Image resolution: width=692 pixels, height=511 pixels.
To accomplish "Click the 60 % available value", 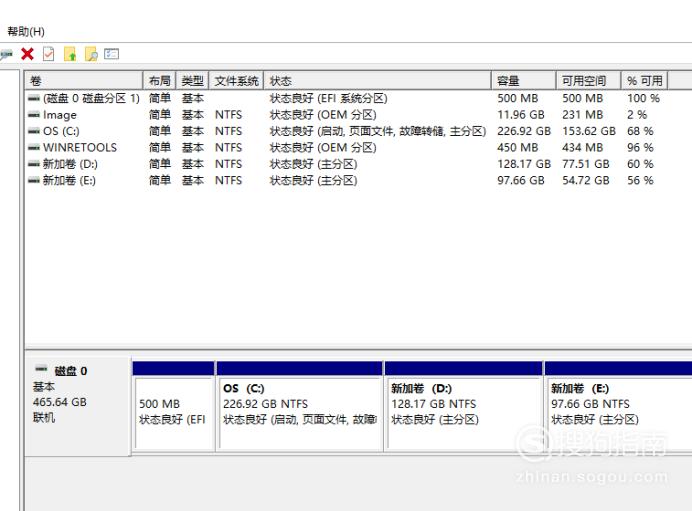I will [x=640, y=164].
